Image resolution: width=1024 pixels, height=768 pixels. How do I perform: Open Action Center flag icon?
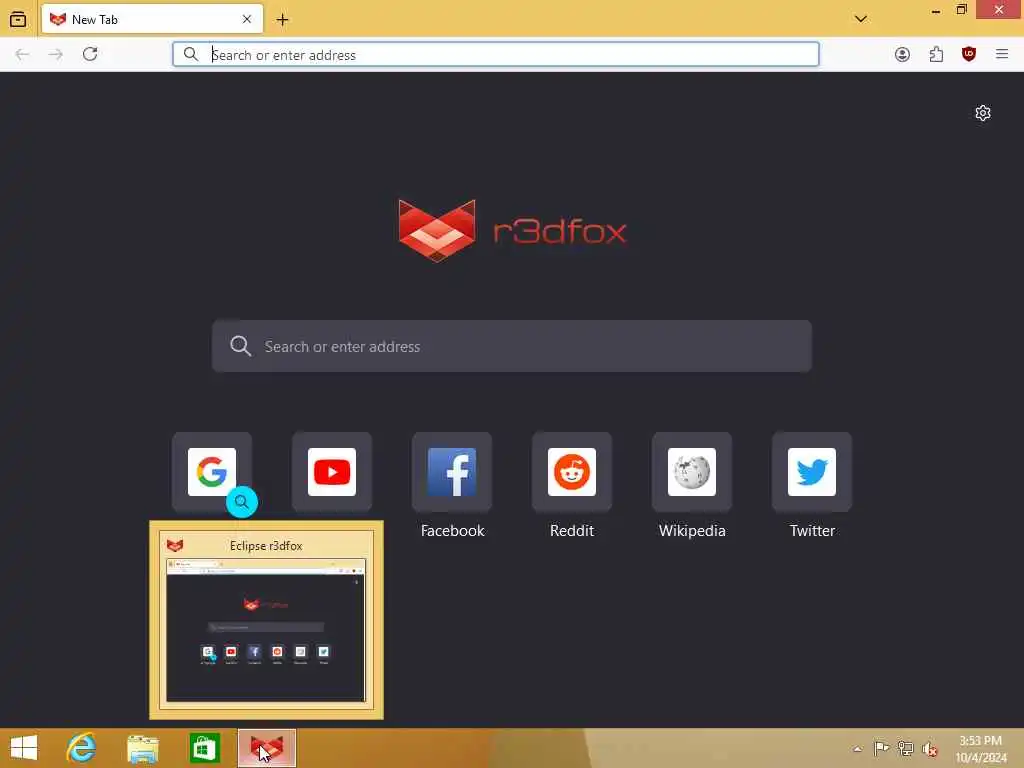point(881,748)
